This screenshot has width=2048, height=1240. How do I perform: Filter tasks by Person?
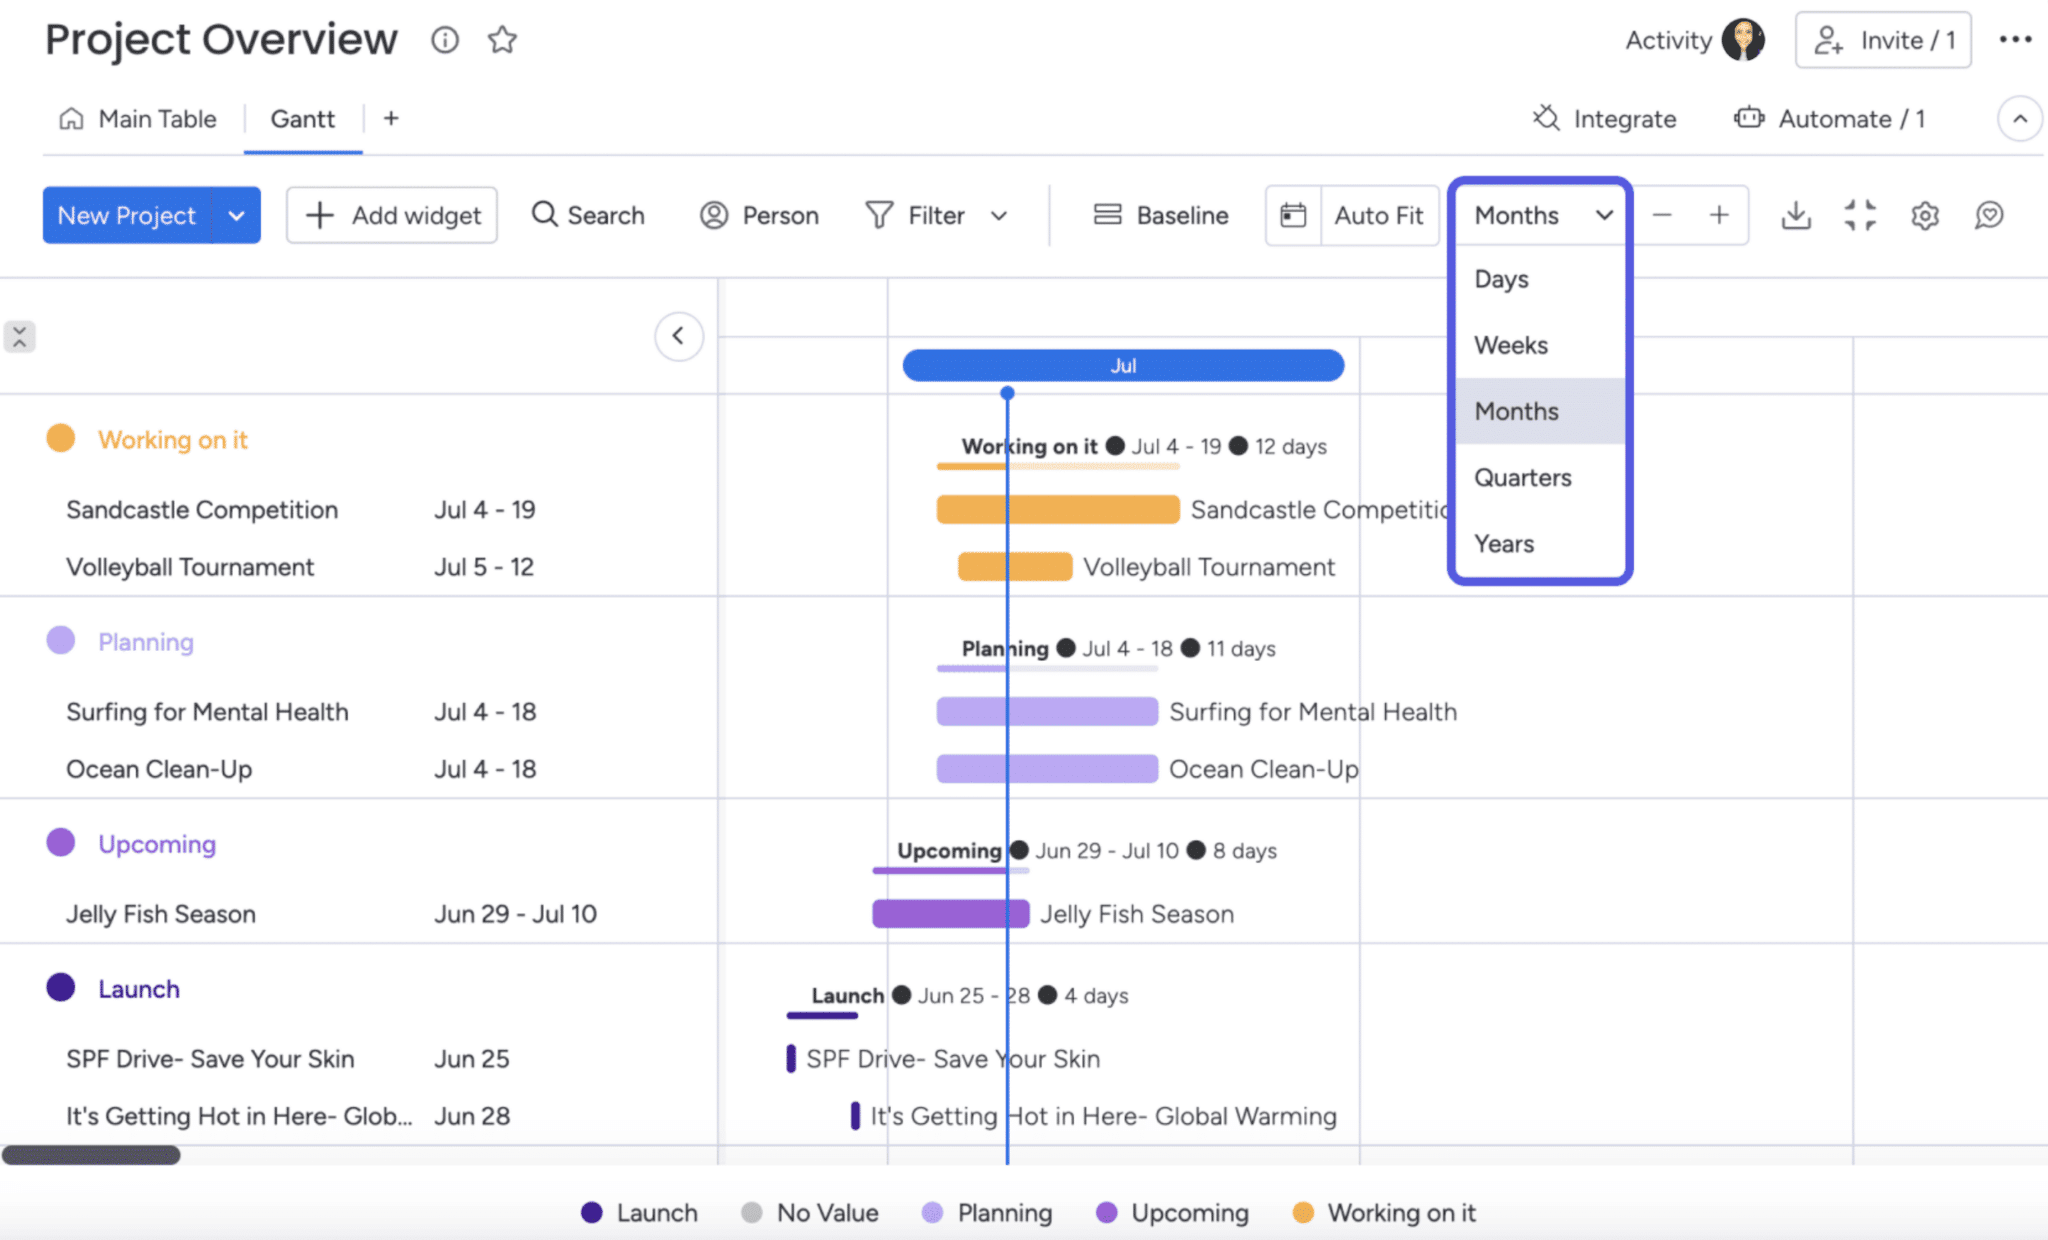[758, 215]
